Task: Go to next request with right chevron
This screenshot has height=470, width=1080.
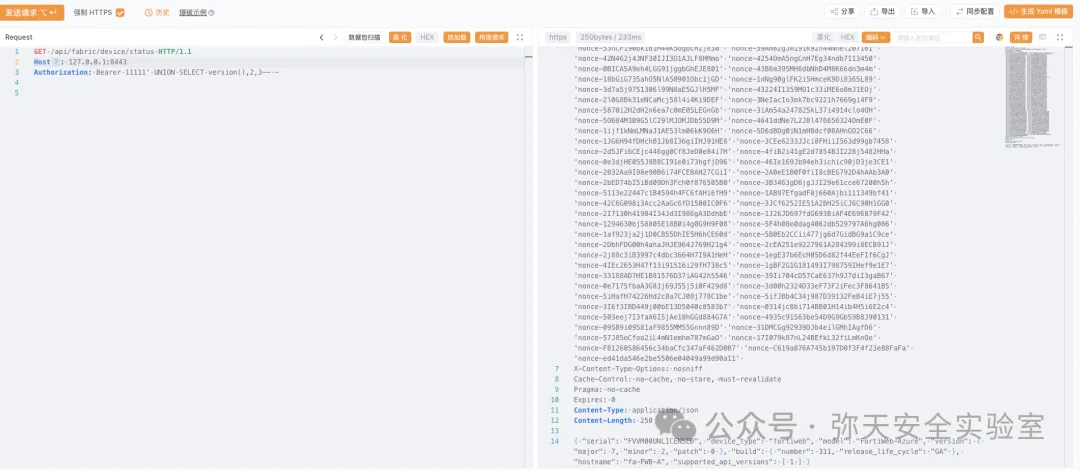Action: [x=335, y=37]
